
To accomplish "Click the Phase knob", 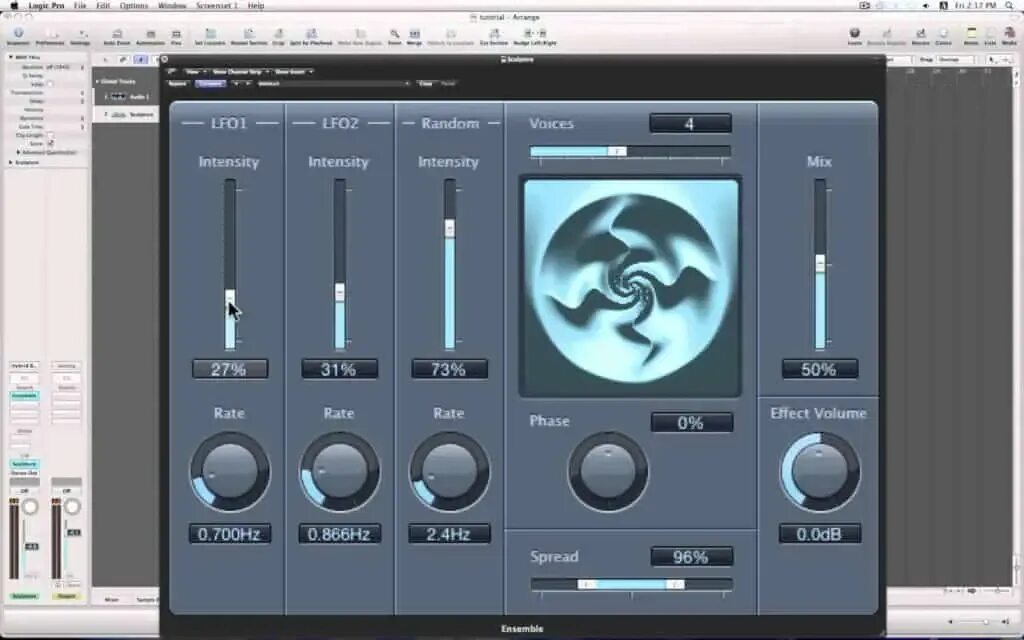I will pyautogui.click(x=608, y=472).
